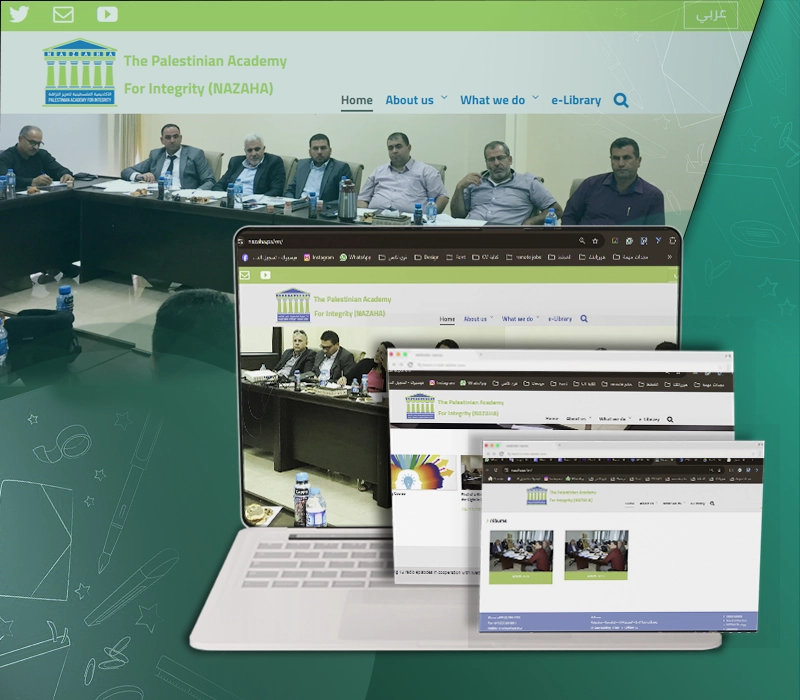Open the WhatsApp bookmark in the laptop's browser
Image resolution: width=800 pixels, height=700 pixels.
[356, 257]
